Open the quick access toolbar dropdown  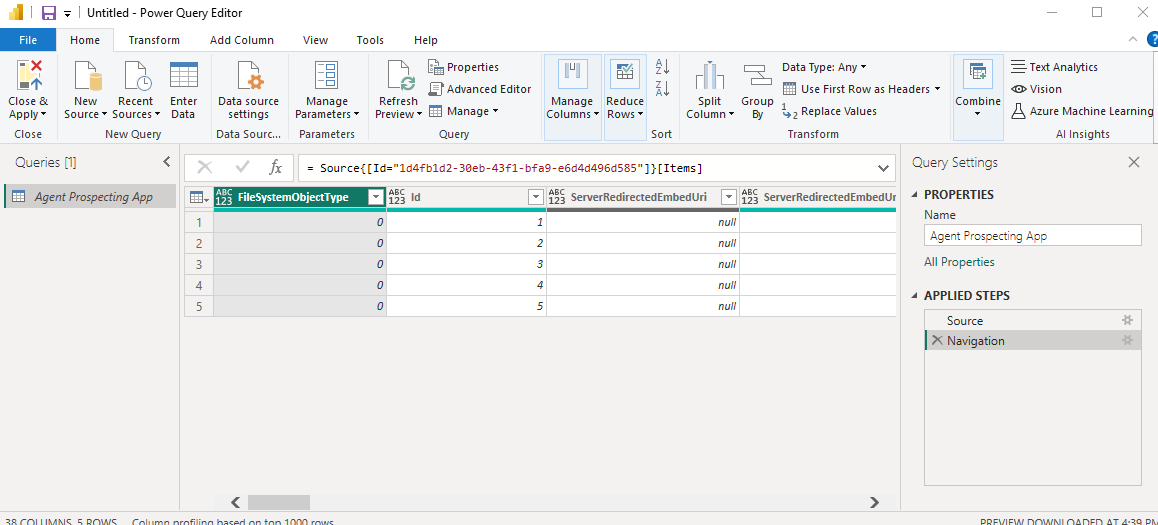[x=67, y=14]
